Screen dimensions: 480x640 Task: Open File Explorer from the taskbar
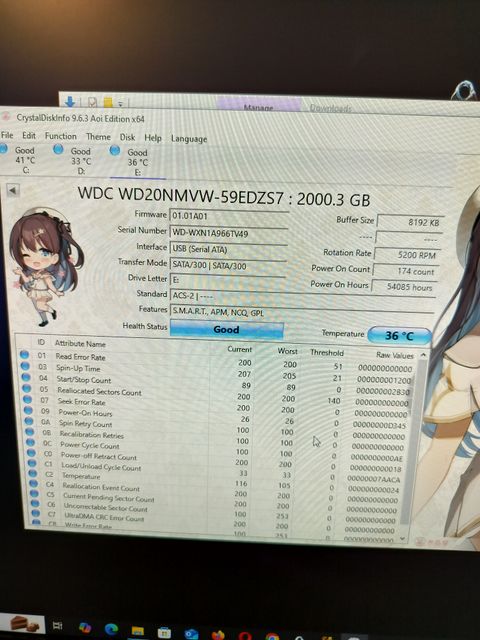[138, 631]
